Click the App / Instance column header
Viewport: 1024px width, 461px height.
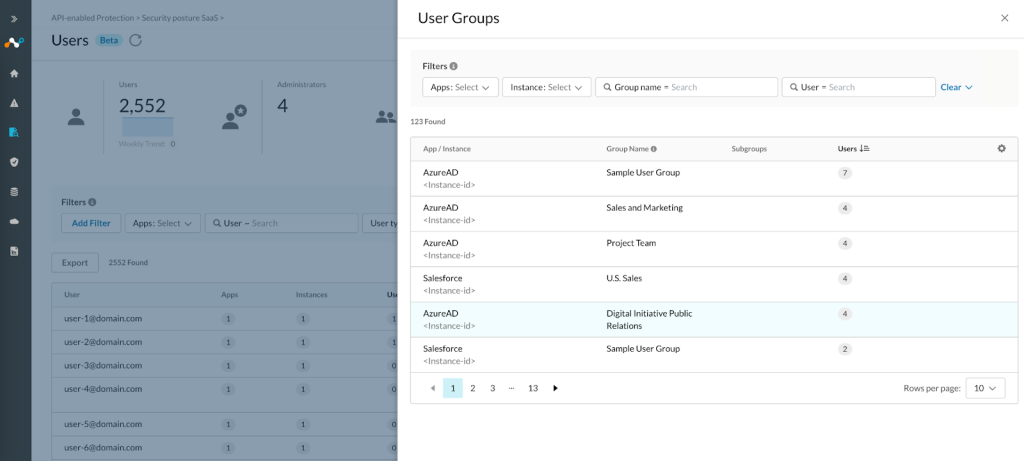[x=447, y=149]
